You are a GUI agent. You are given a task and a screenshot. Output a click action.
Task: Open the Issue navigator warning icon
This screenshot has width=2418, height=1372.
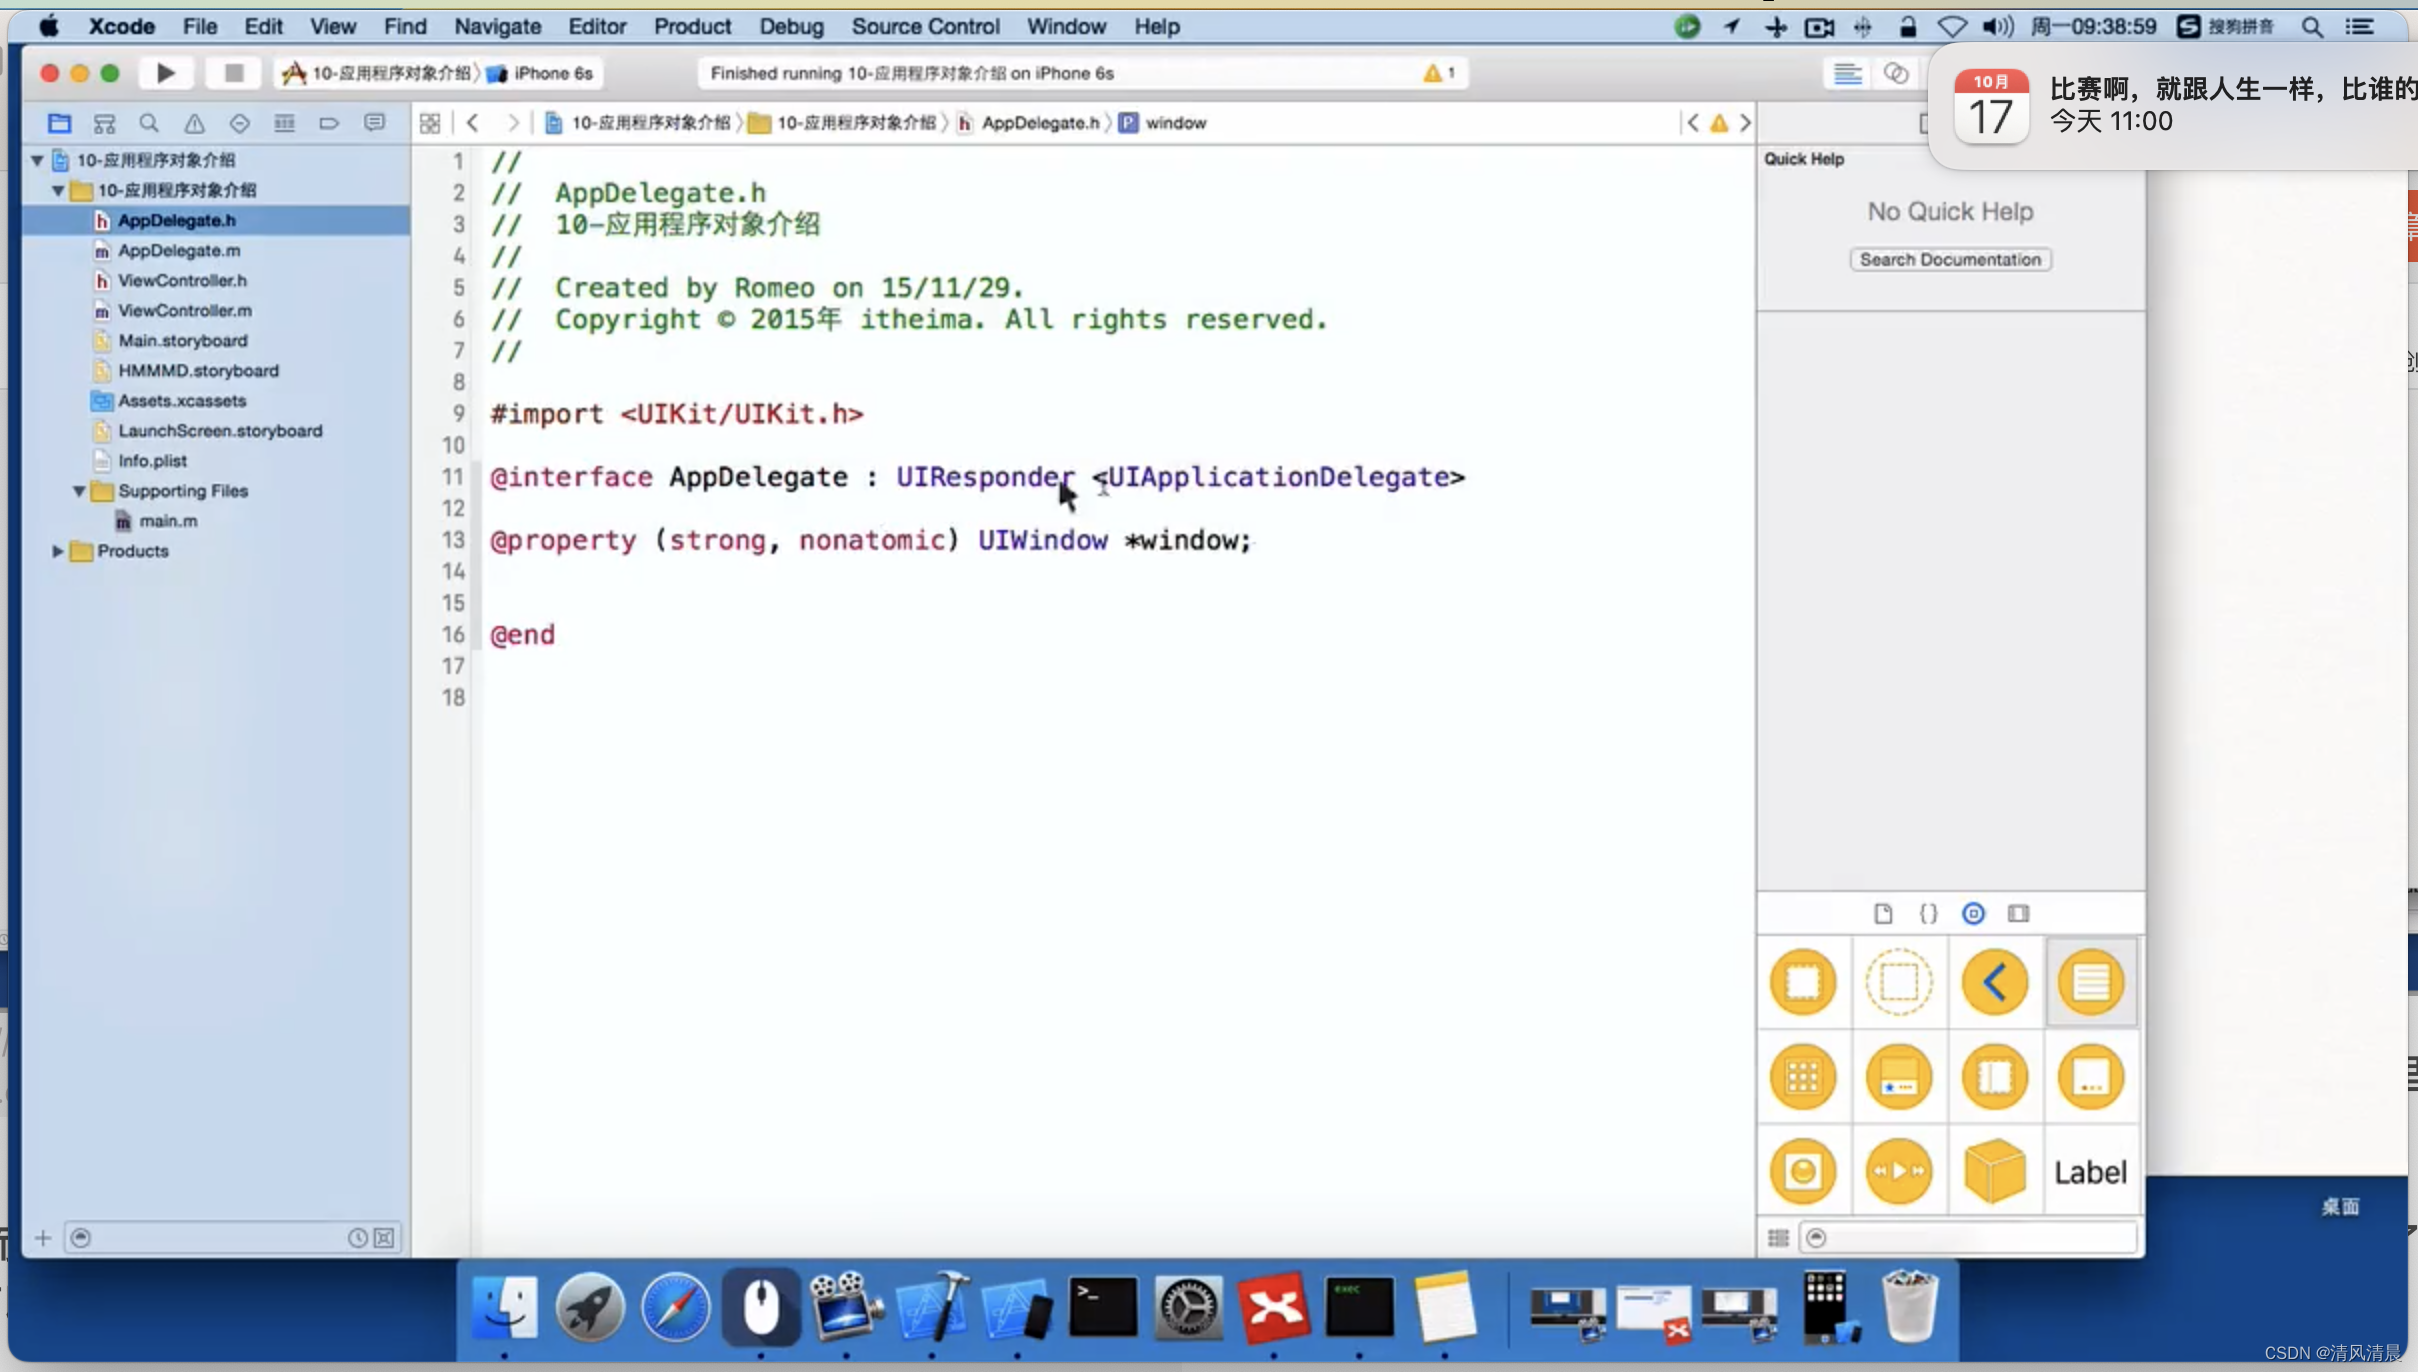pyautogui.click(x=194, y=123)
